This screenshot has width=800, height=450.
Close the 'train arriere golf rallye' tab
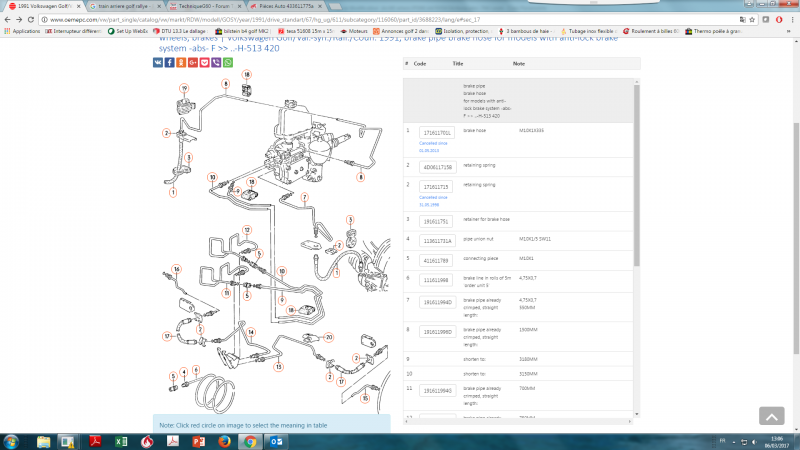pyautogui.click(x=159, y=6)
